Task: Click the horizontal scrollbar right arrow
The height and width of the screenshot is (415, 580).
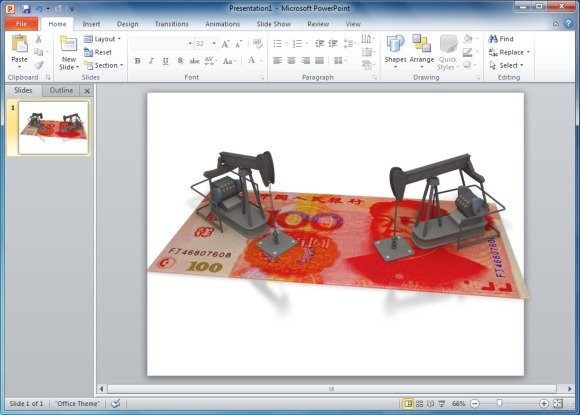Action: (569, 389)
